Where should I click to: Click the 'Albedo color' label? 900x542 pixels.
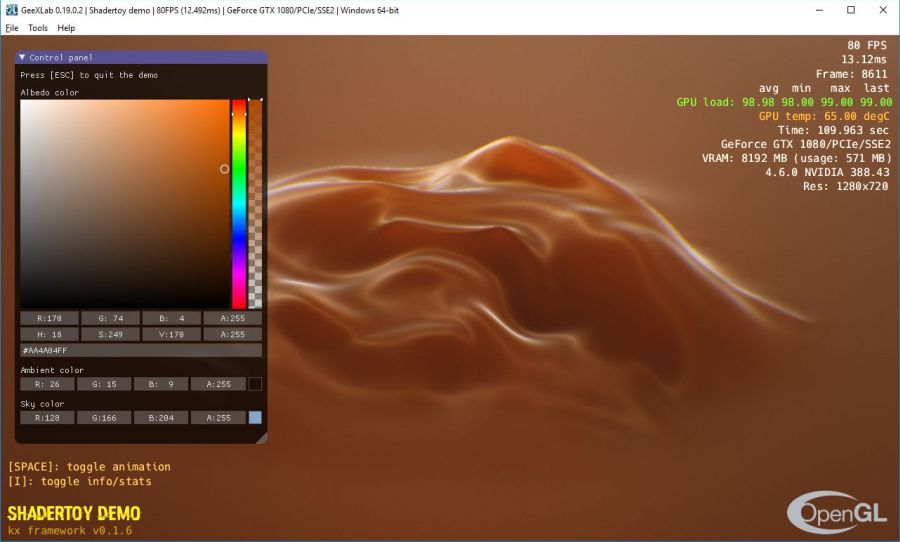(x=49, y=92)
